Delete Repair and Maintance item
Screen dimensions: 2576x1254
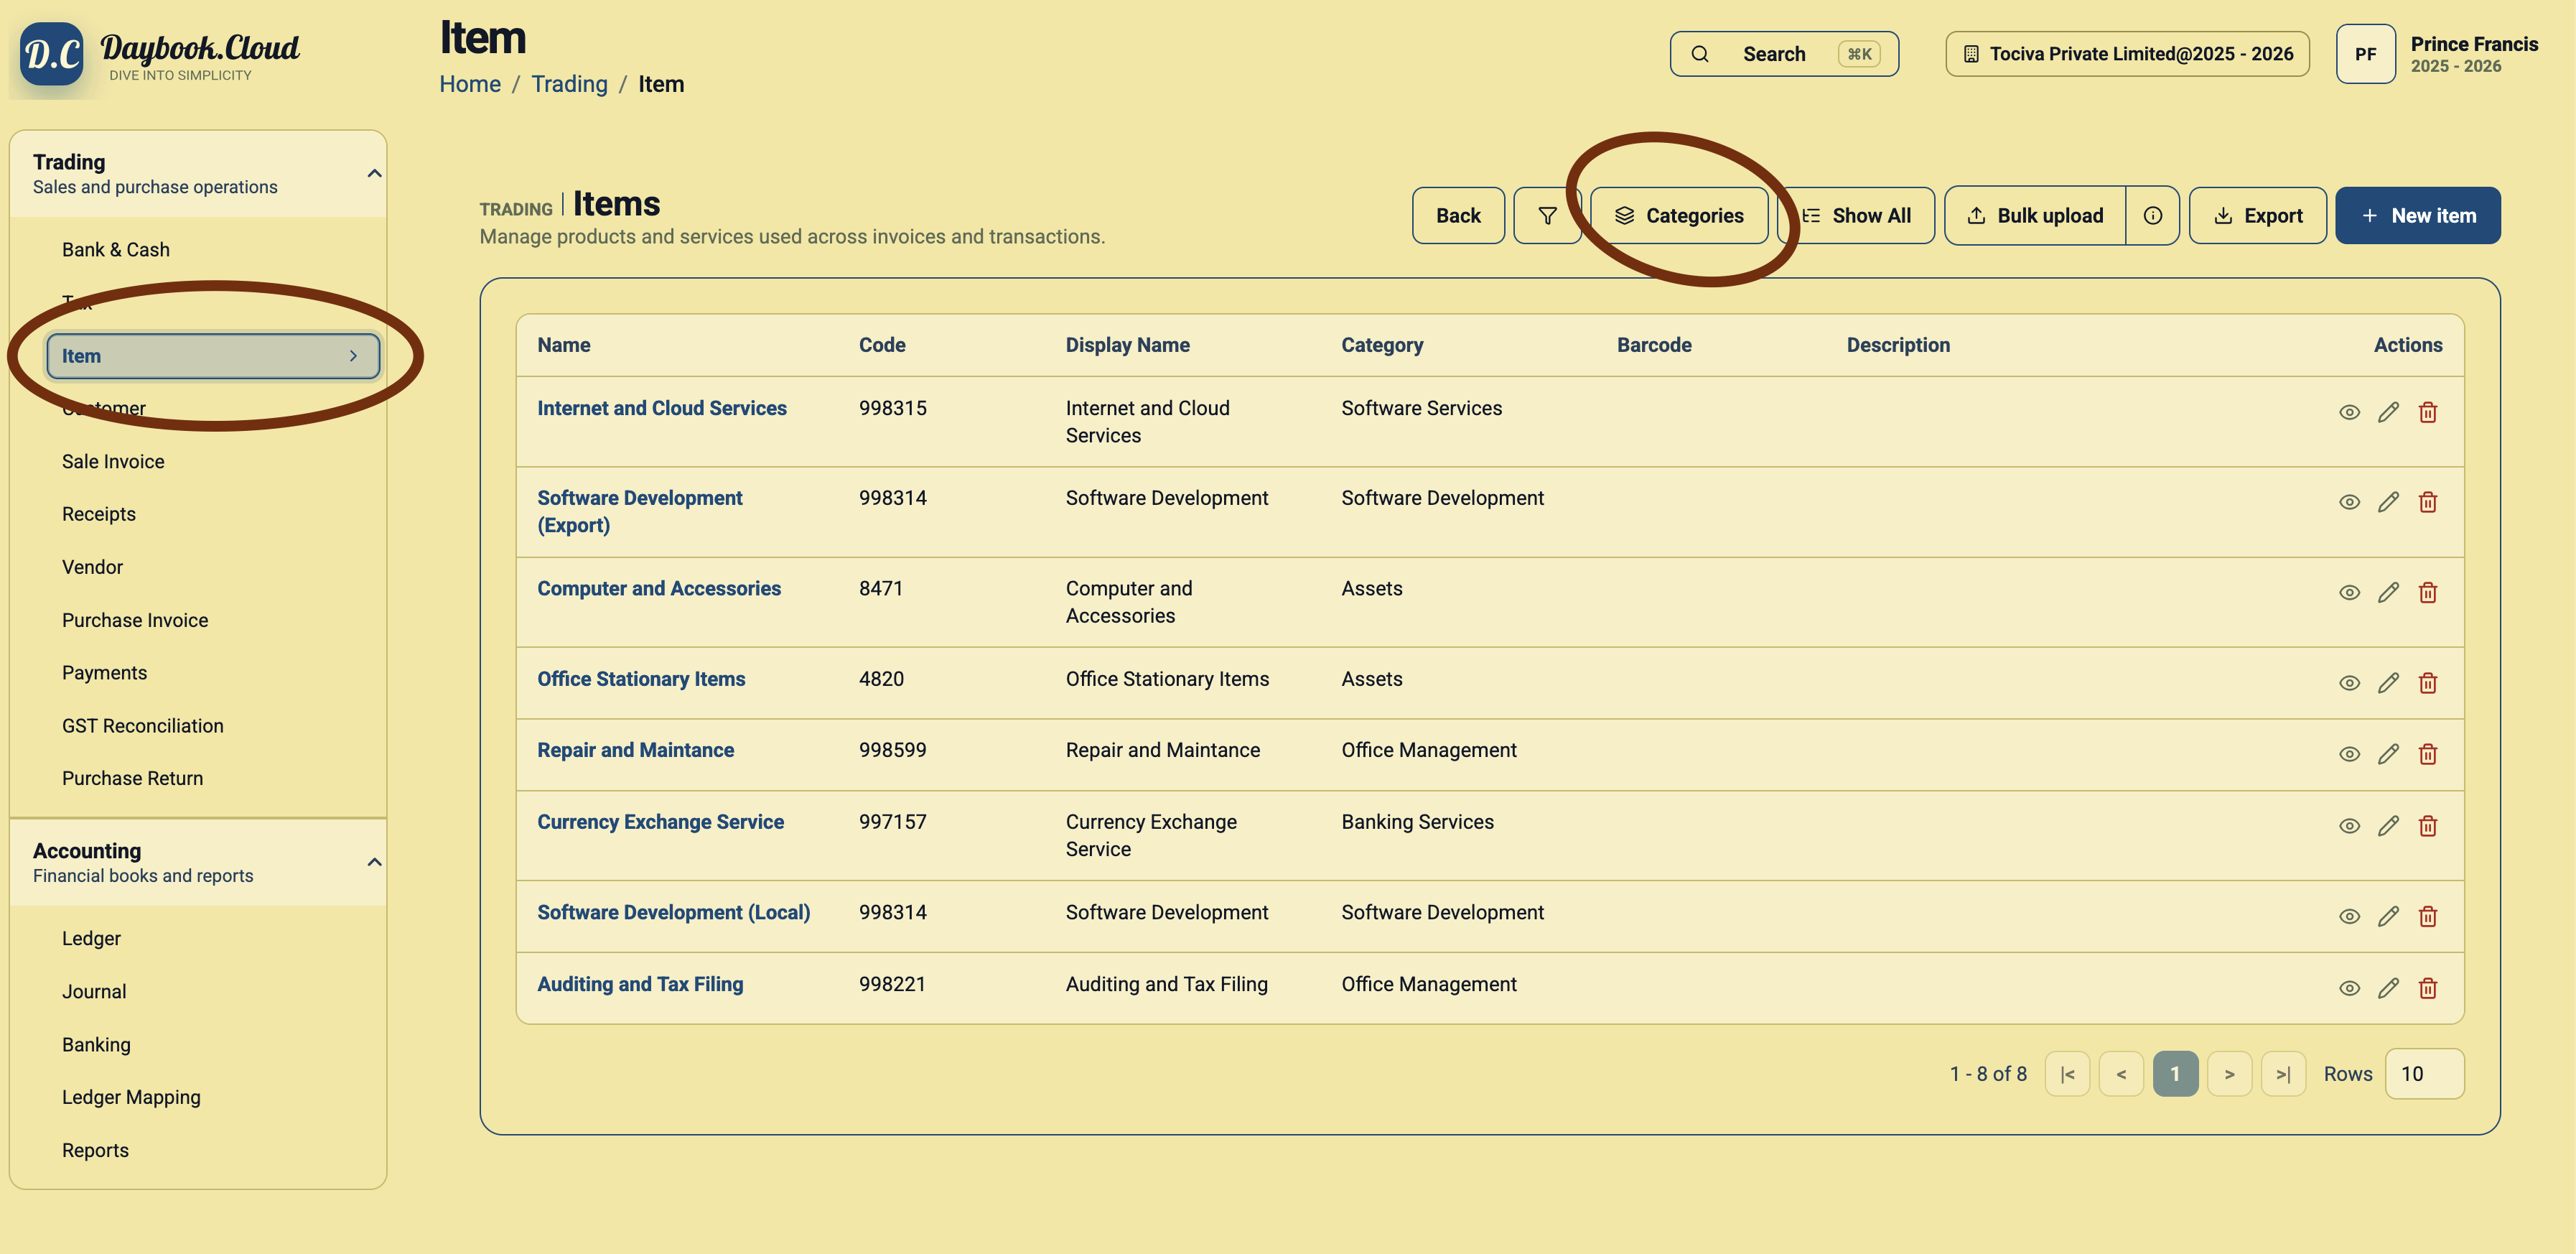tap(2427, 754)
